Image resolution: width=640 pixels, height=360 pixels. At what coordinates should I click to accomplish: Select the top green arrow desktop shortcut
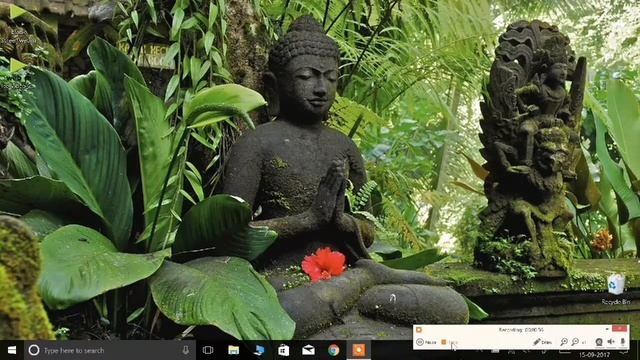pyautogui.click(x=17, y=12)
